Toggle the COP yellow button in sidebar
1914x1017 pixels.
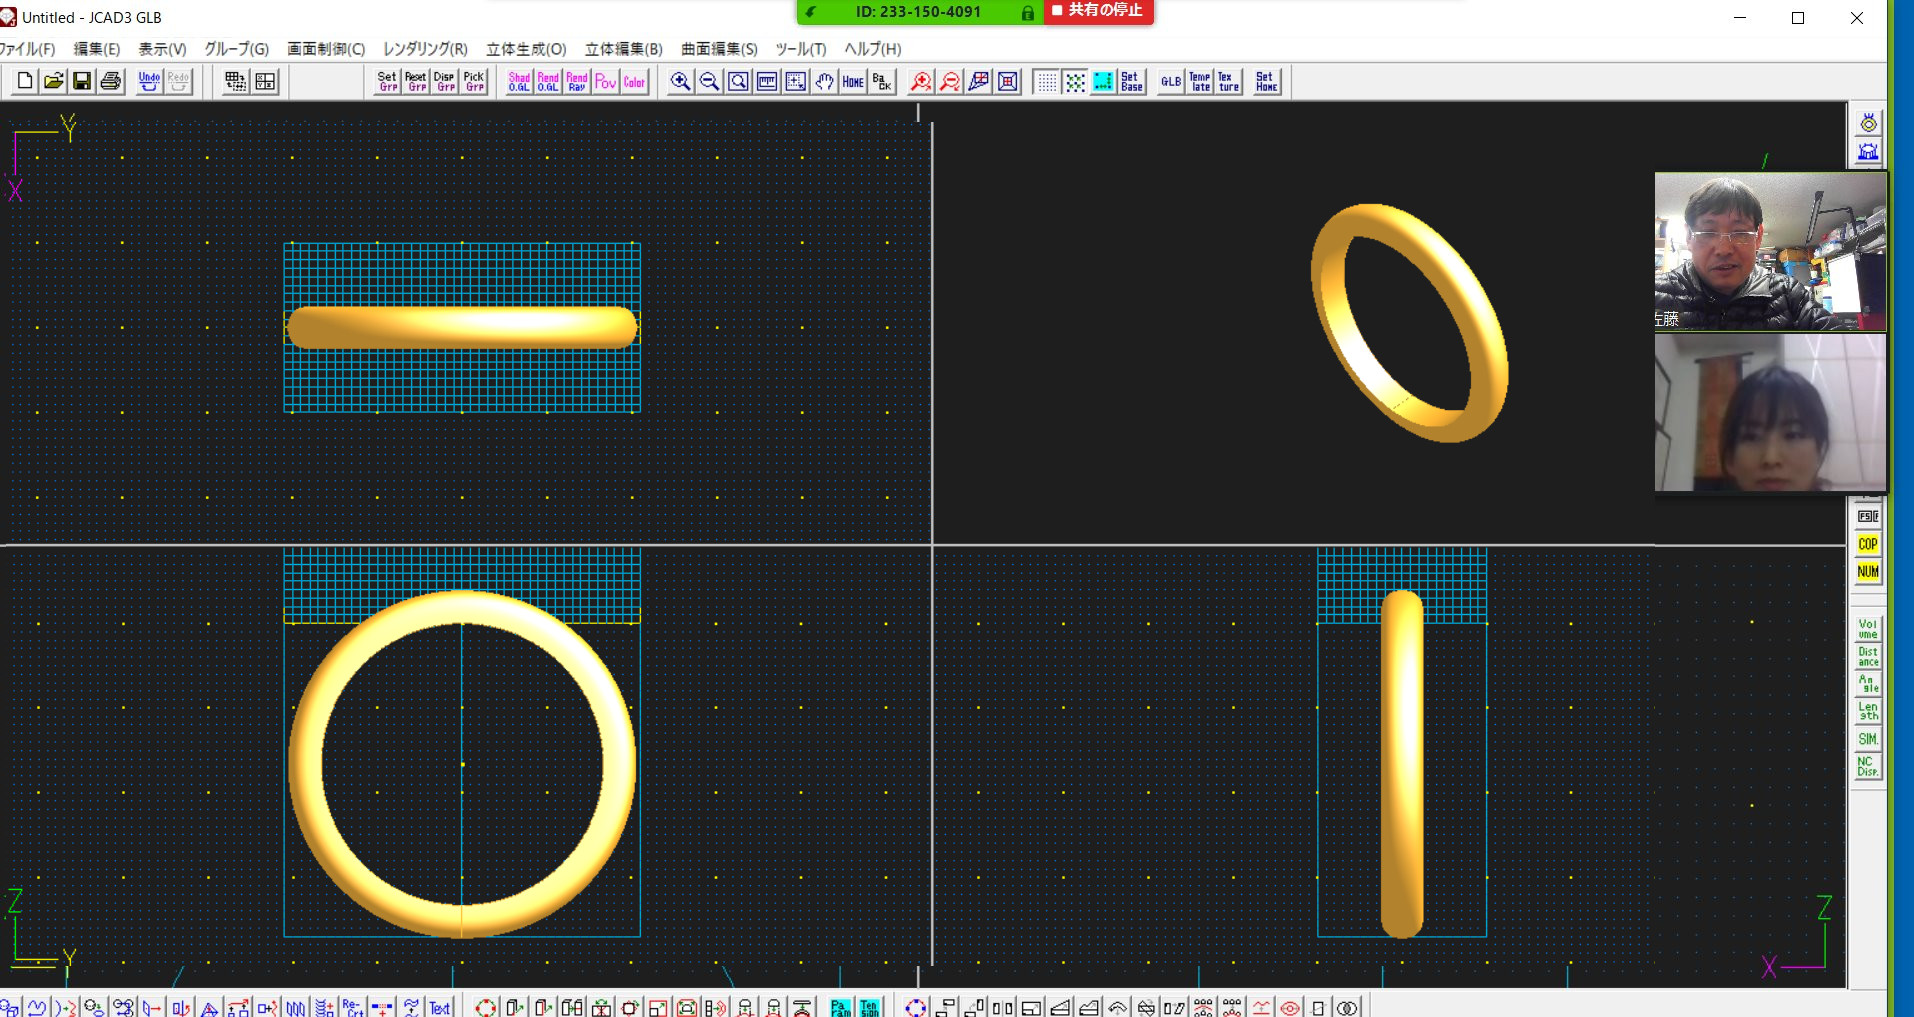[1868, 544]
